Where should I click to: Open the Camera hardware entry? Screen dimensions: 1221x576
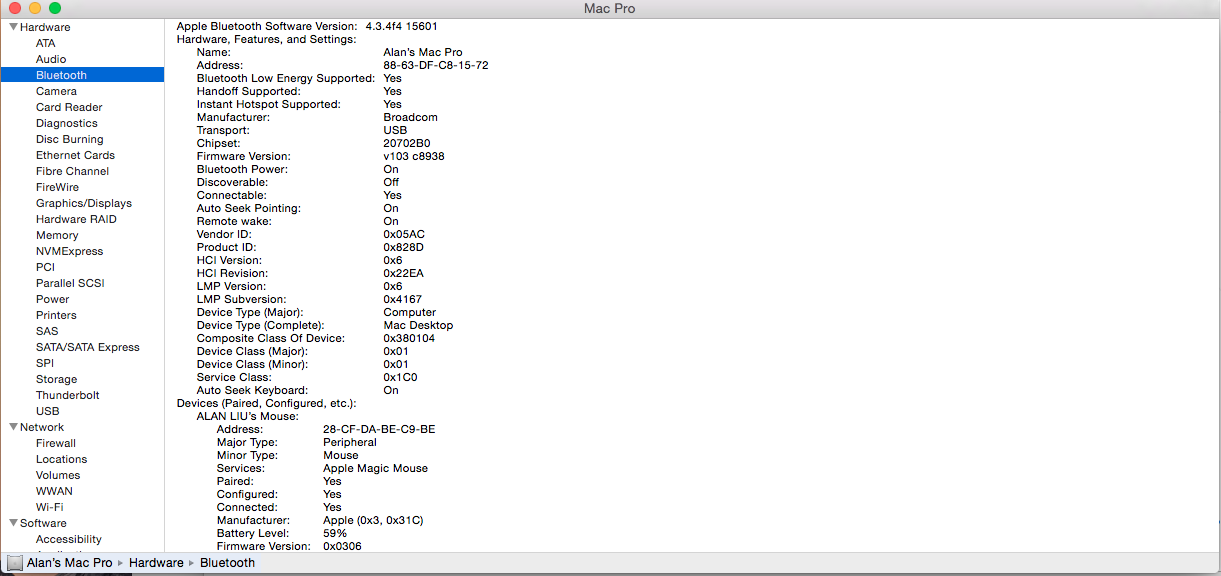[x=56, y=91]
